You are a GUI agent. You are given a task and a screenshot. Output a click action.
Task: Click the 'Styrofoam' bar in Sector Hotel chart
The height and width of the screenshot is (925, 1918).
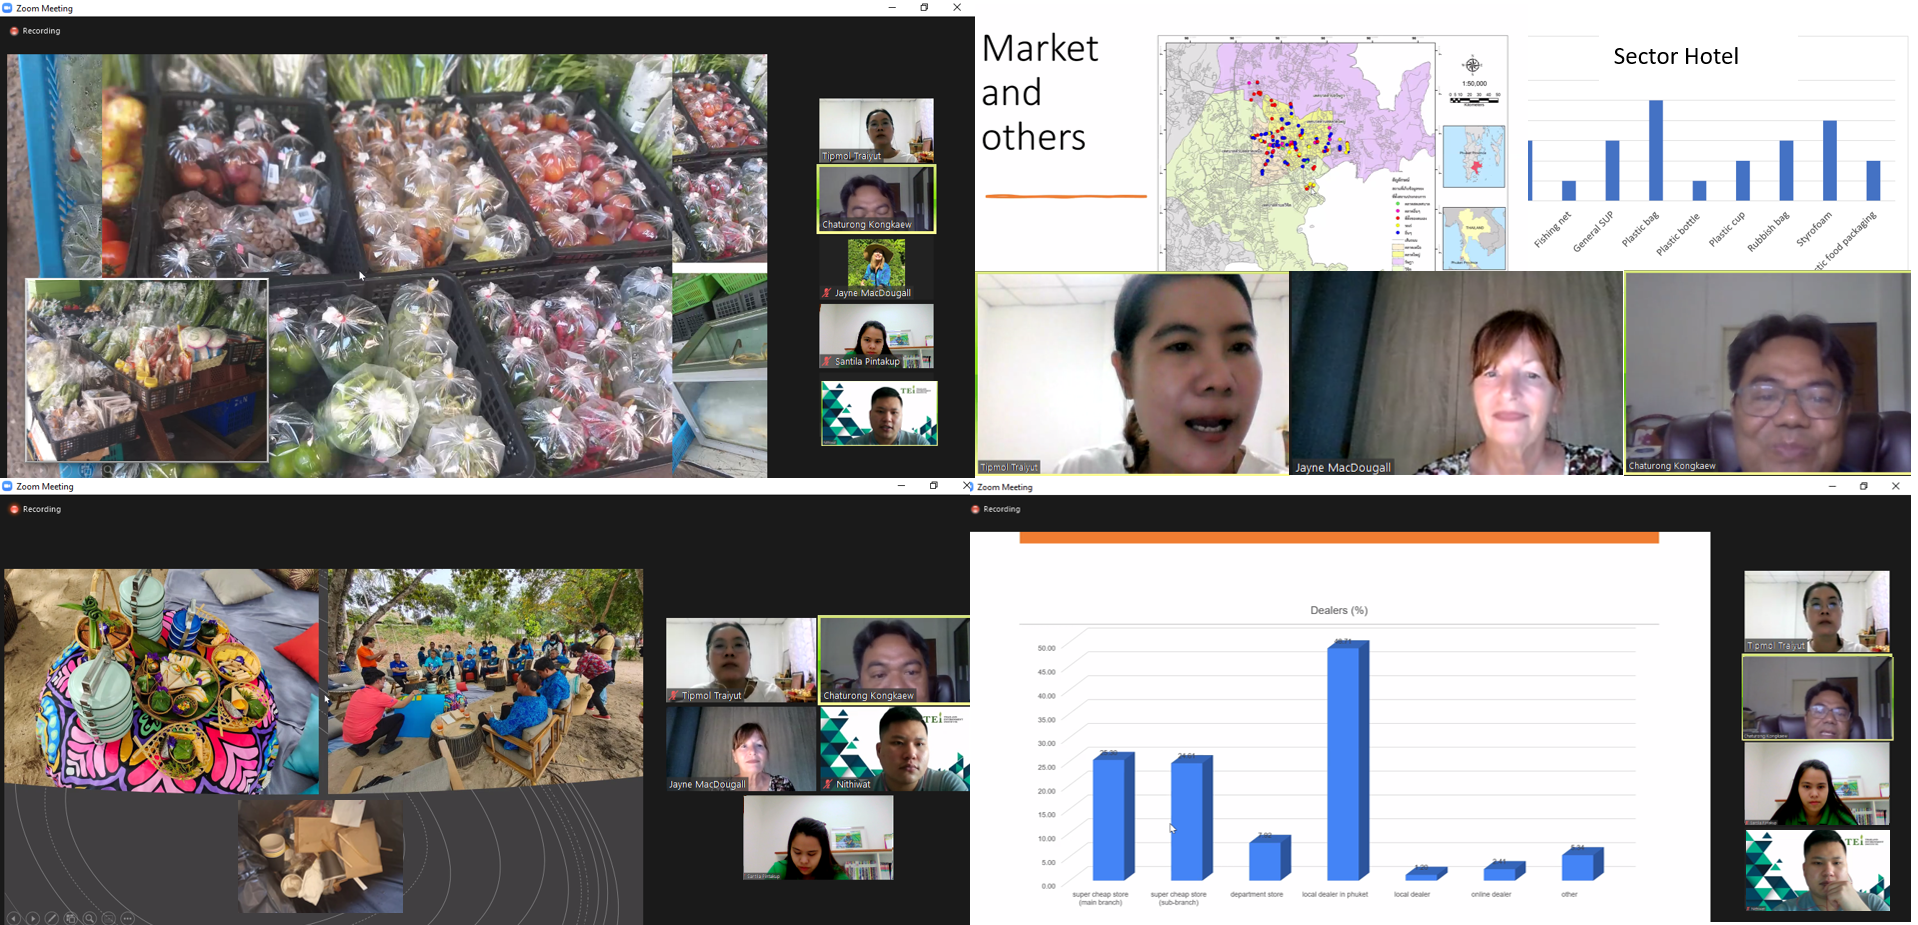click(x=1829, y=161)
